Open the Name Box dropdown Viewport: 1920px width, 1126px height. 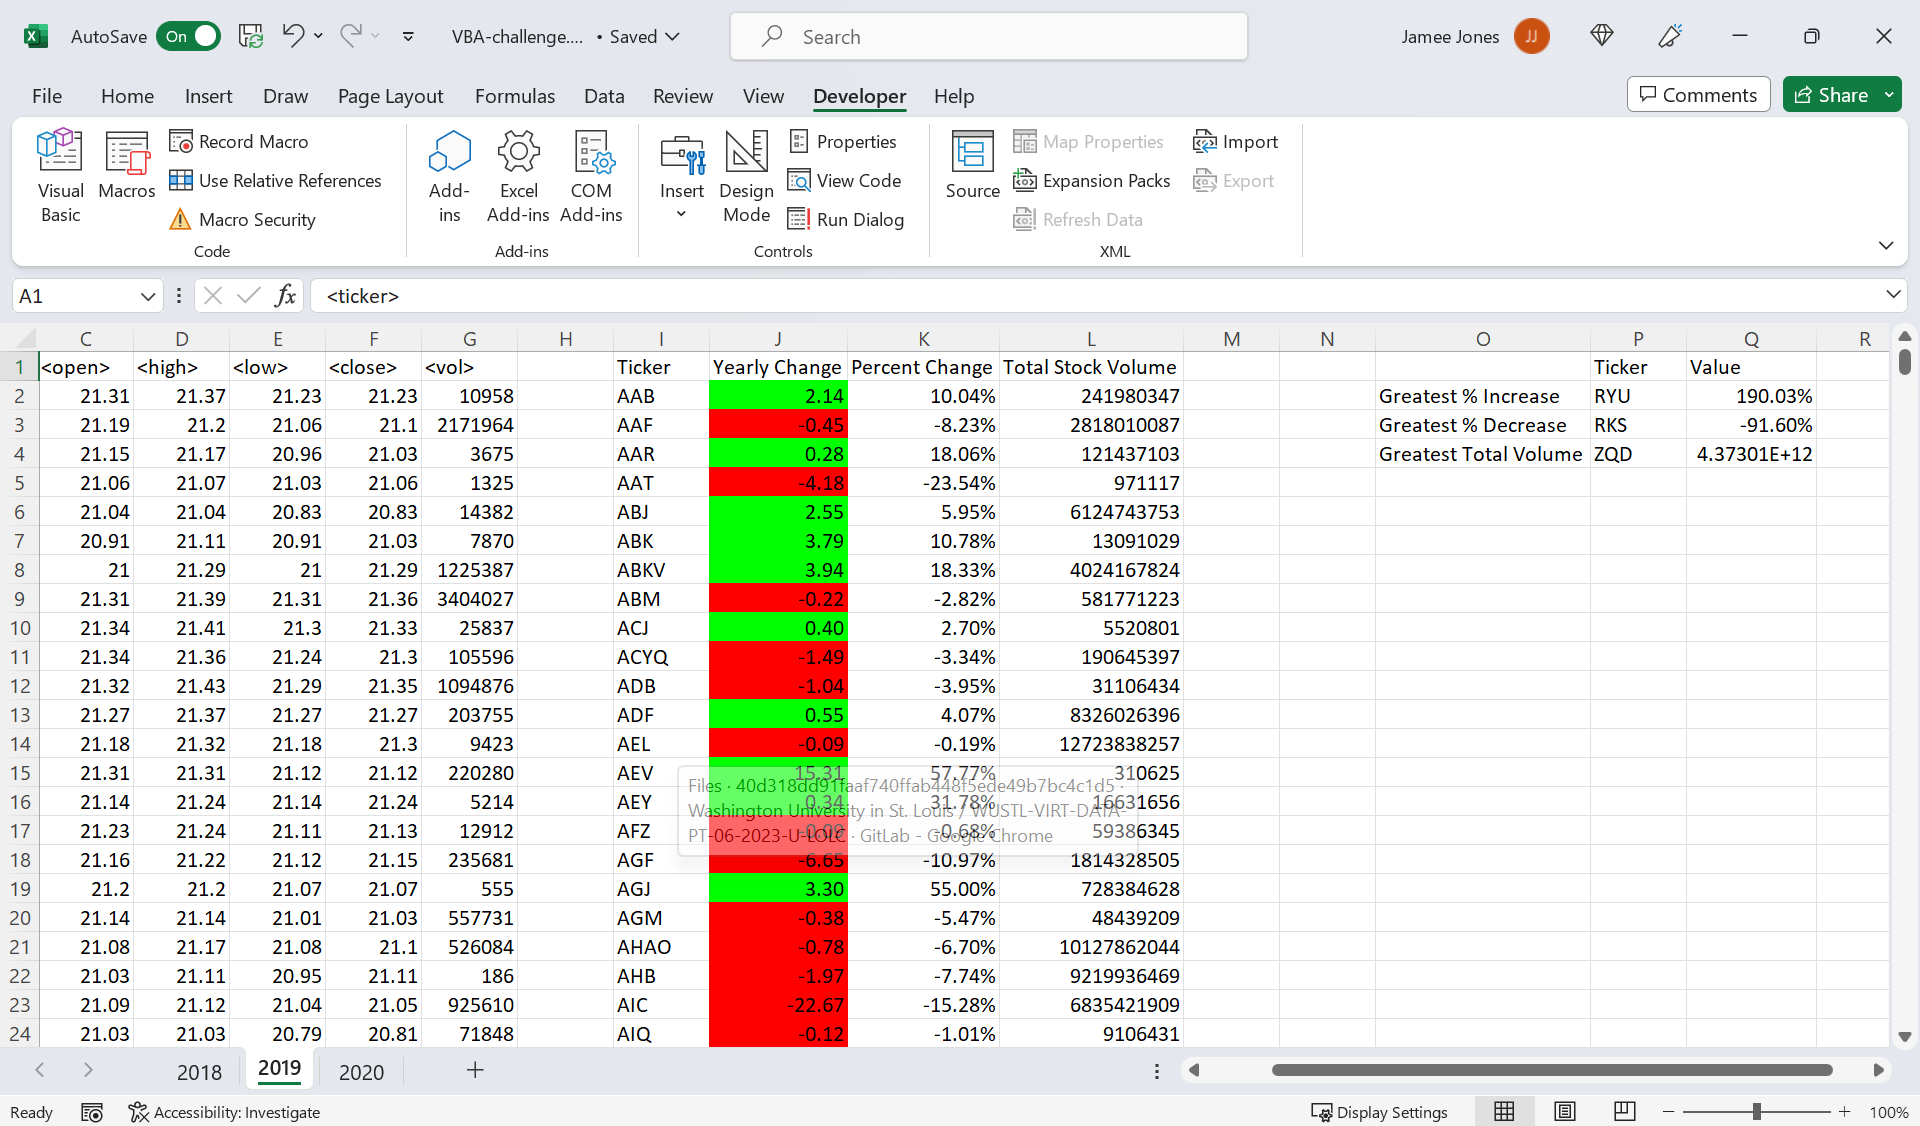click(146, 296)
